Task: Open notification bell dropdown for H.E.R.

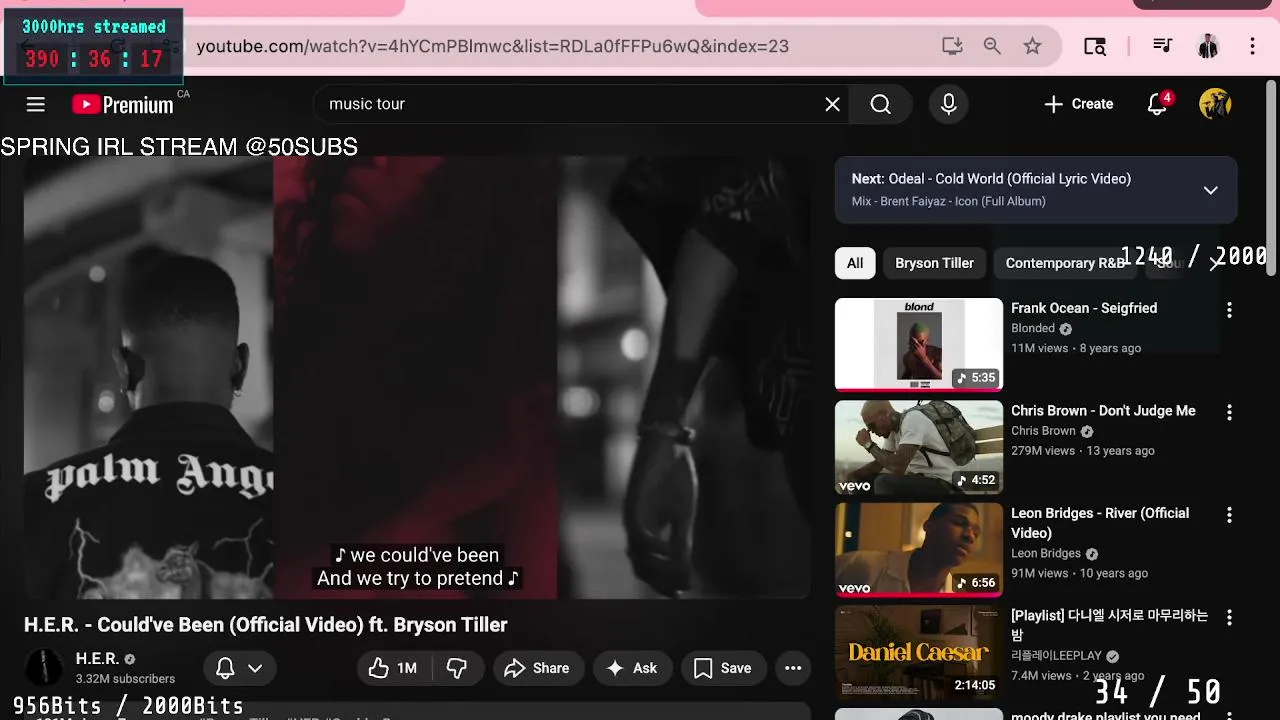Action: (x=239, y=668)
